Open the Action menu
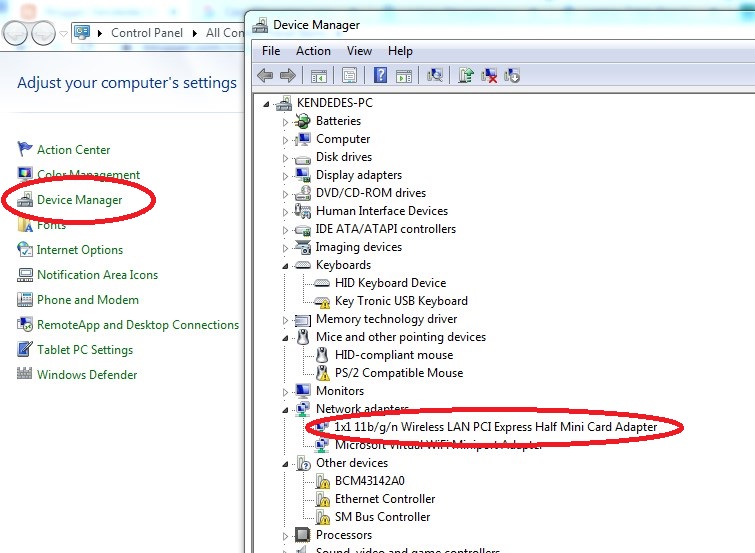 (x=313, y=51)
